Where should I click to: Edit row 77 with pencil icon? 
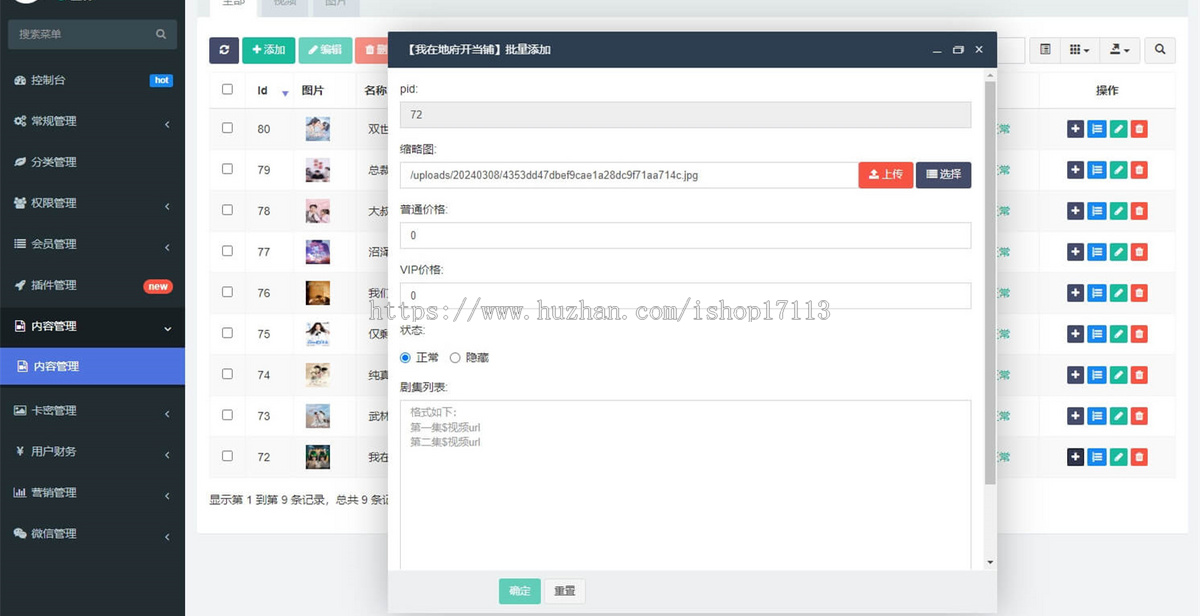tap(1118, 252)
